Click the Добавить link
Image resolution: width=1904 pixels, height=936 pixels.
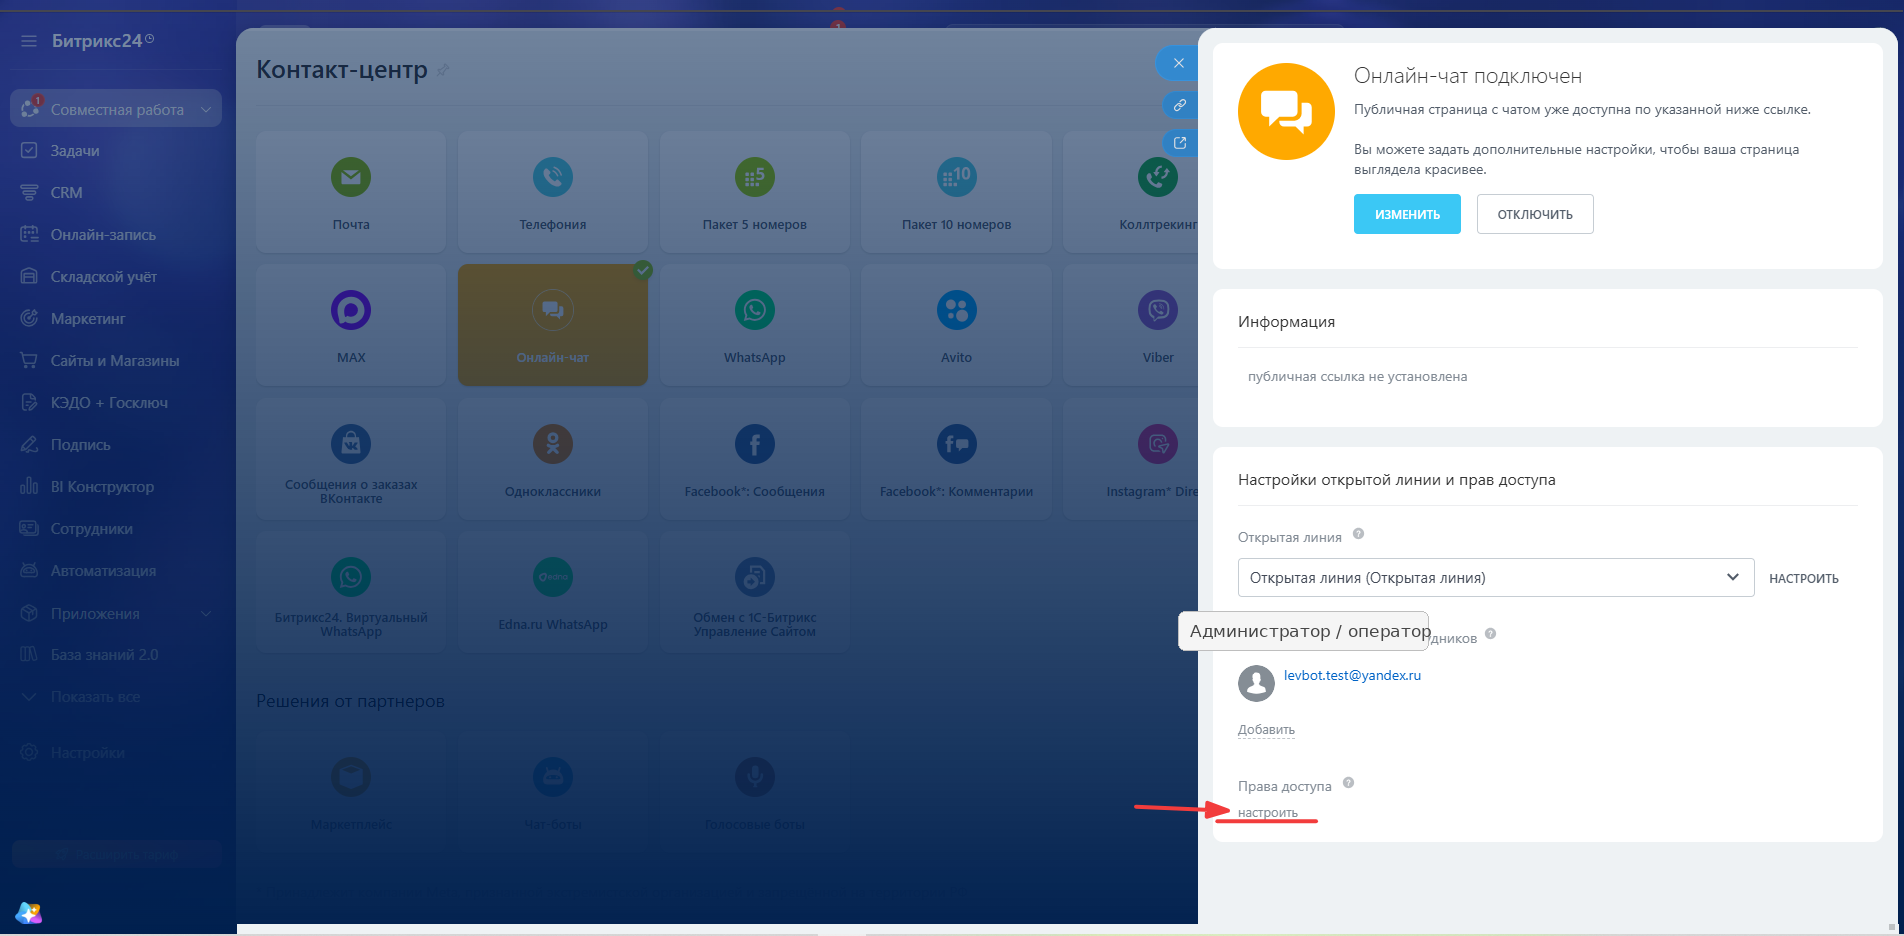point(1266,730)
